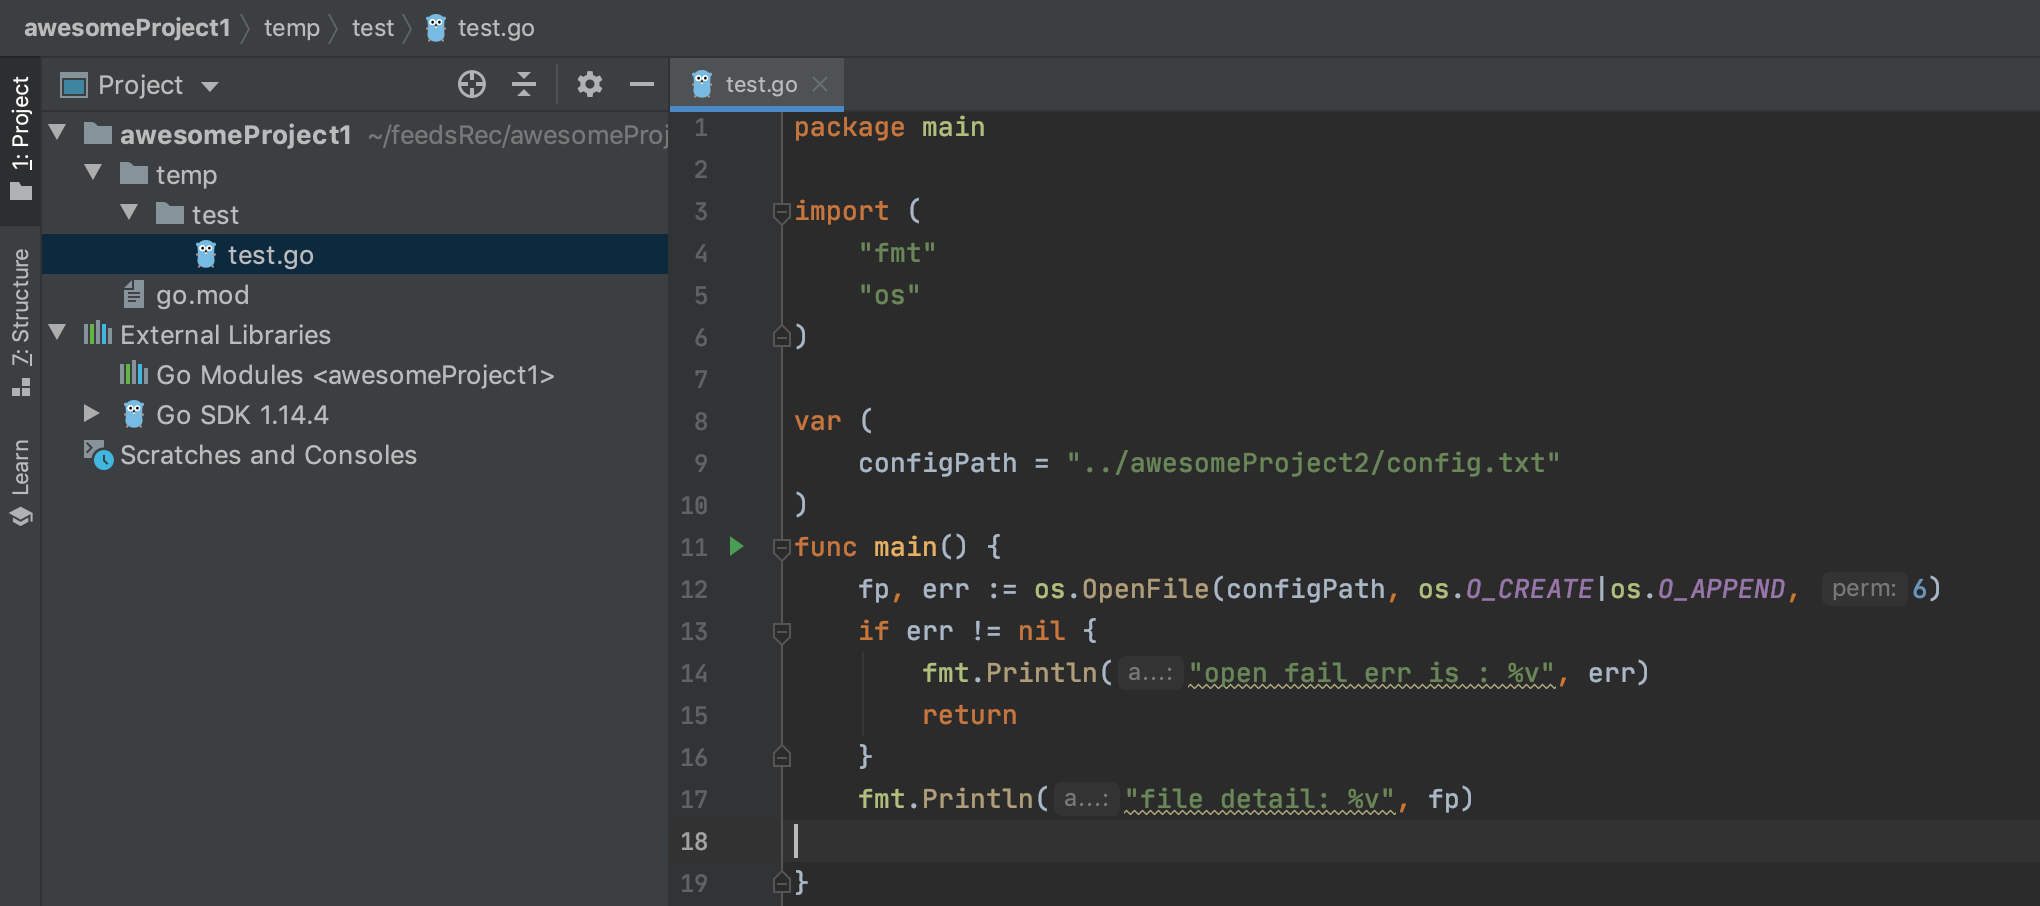The height and width of the screenshot is (906, 2040).
Task: Click the go.mod file icon
Action: tap(134, 294)
